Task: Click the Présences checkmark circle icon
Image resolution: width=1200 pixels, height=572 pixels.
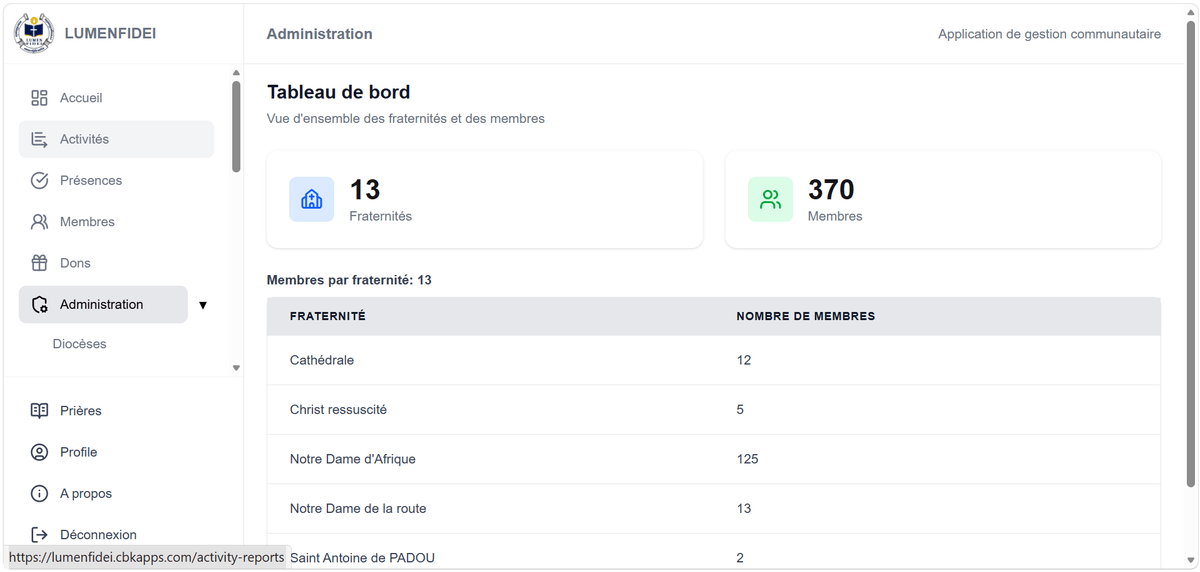Action: (39, 181)
